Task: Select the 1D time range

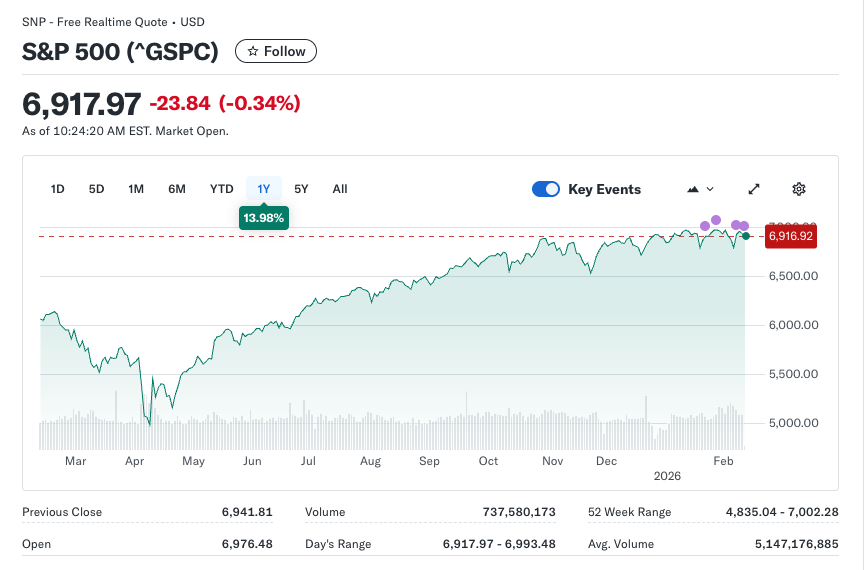Action: click(58, 189)
